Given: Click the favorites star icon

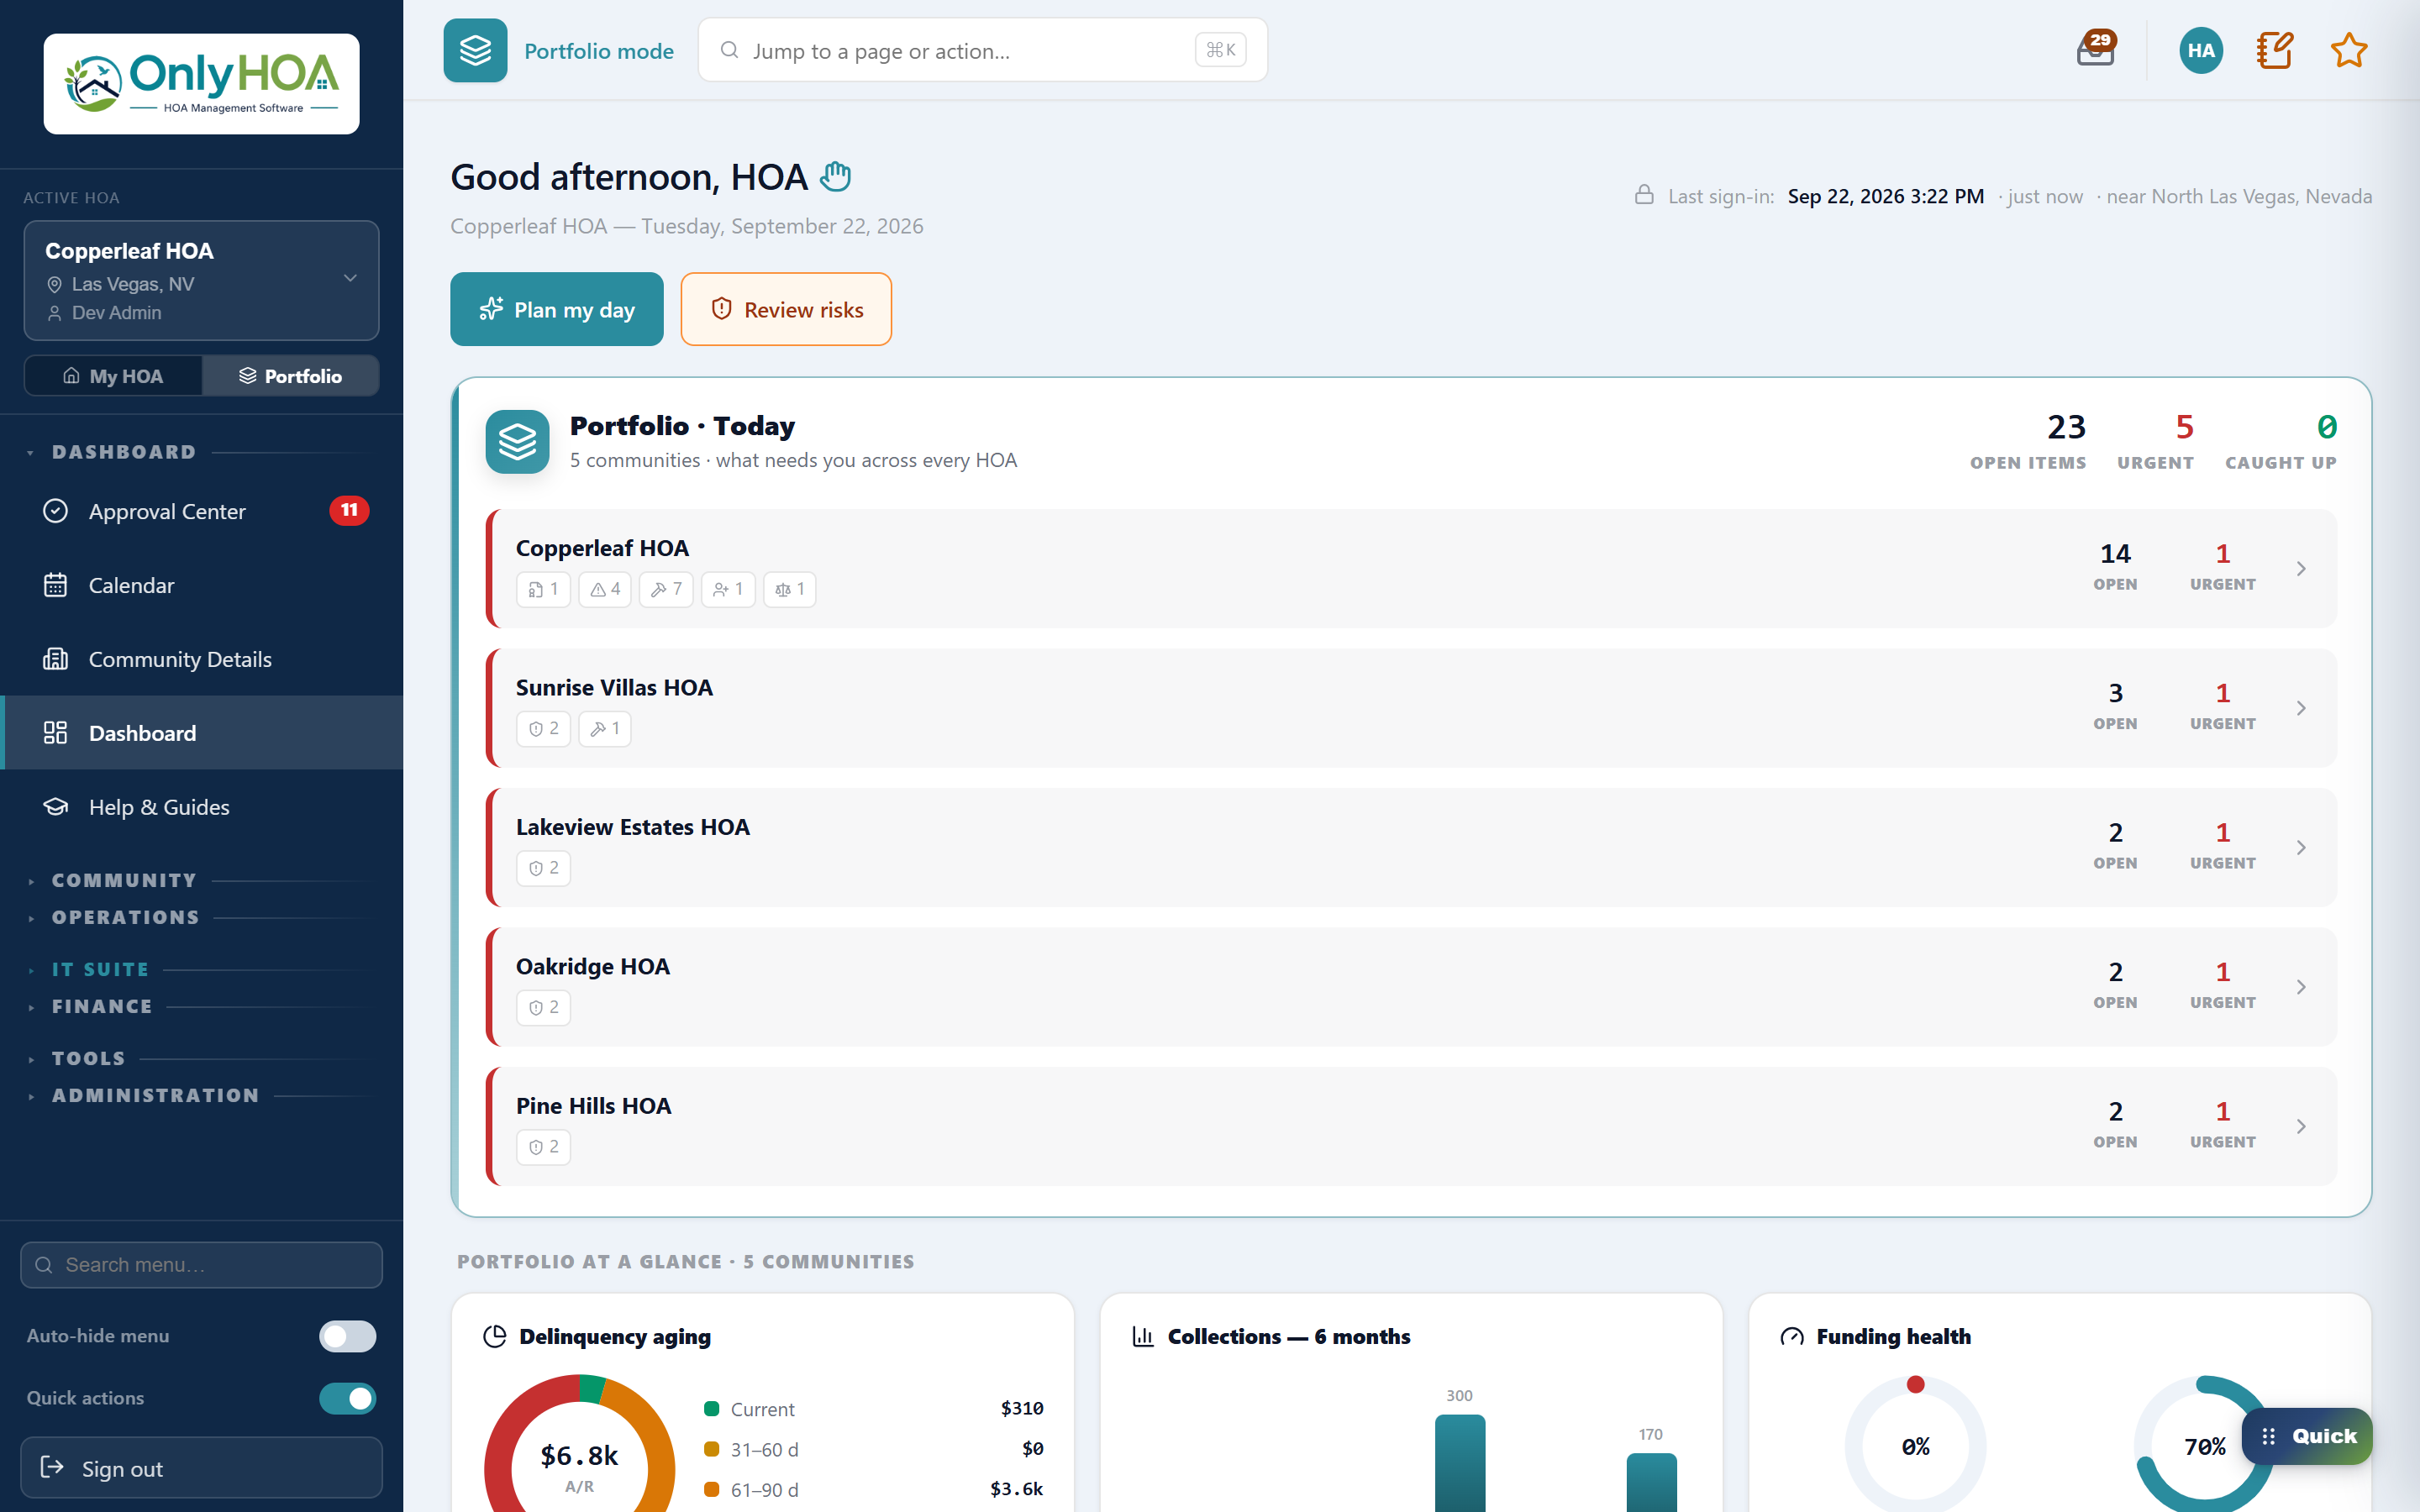Looking at the screenshot, I should click(2348, 50).
